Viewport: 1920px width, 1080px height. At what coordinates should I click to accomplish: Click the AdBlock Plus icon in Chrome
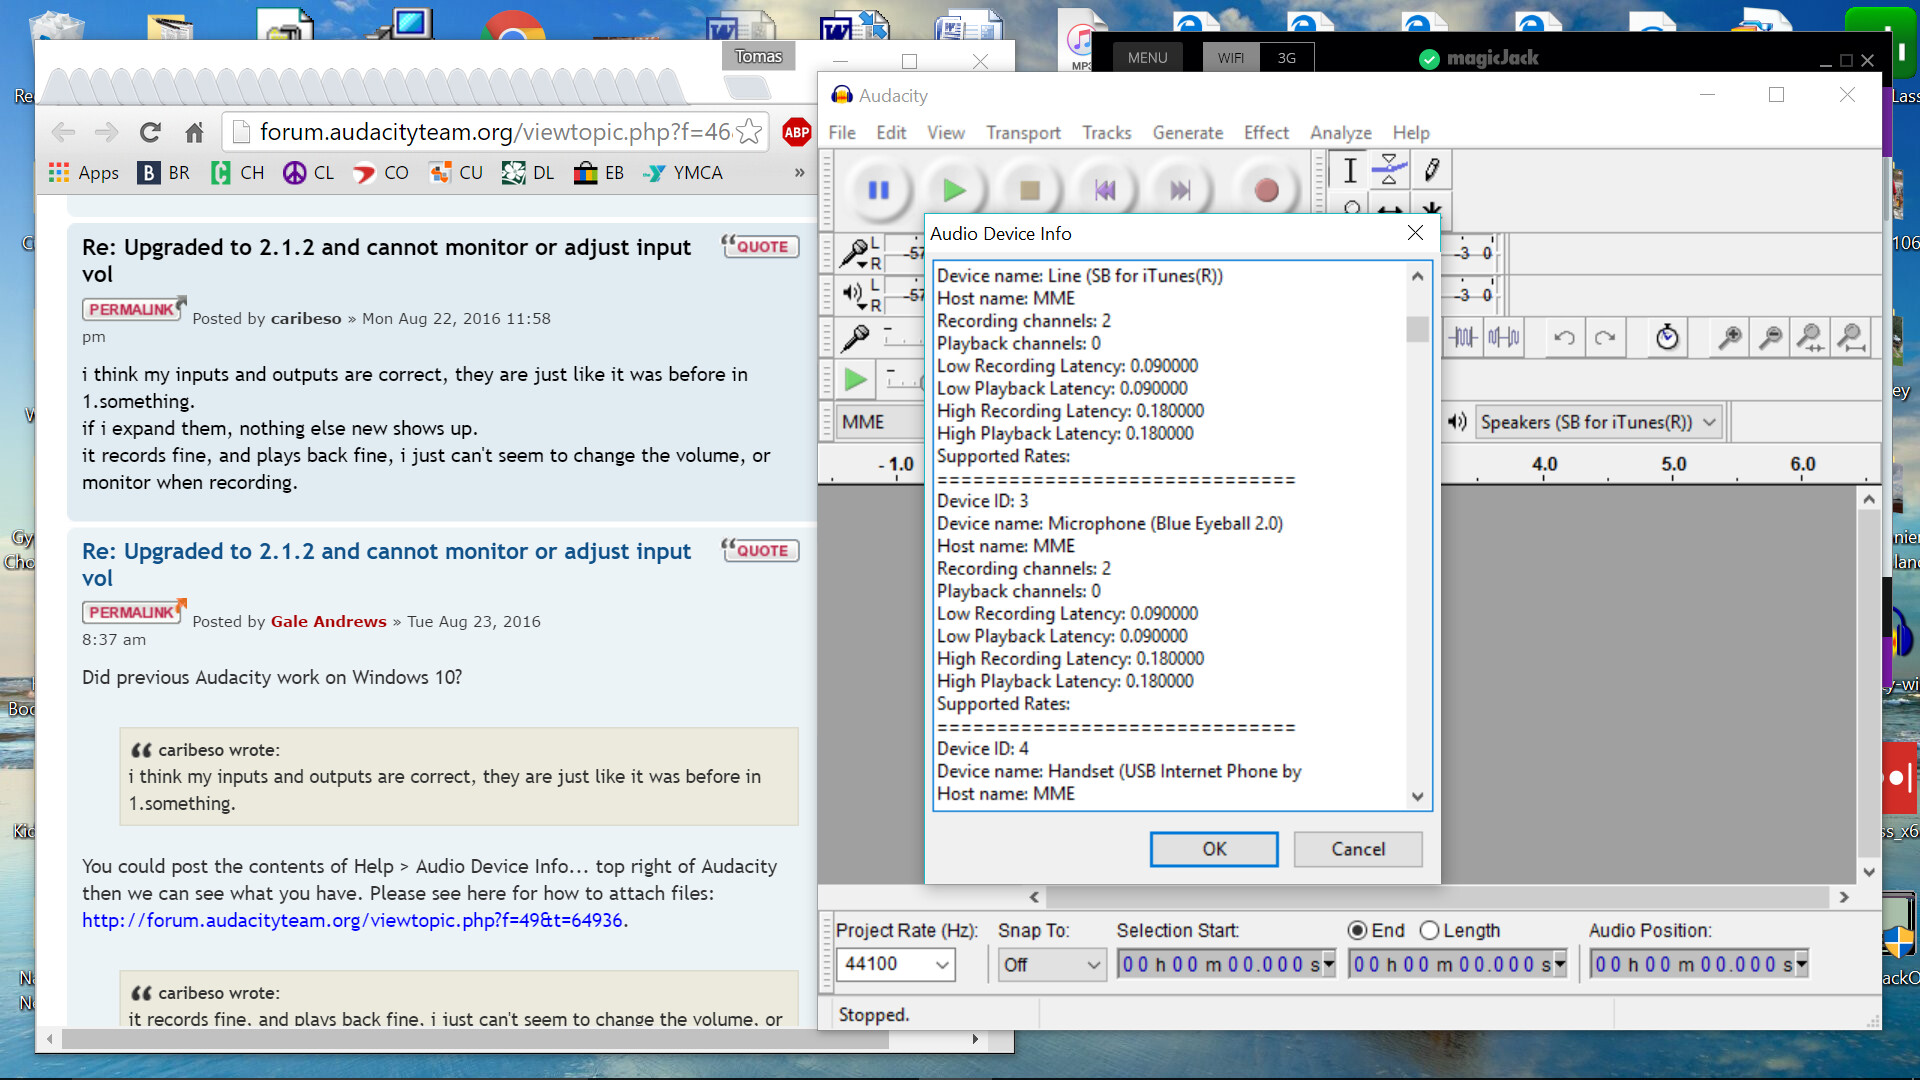point(797,132)
